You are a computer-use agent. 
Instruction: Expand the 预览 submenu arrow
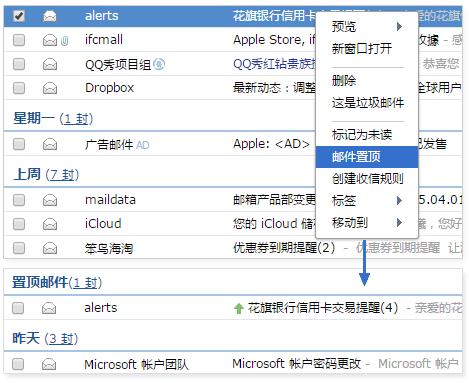pyautogui.click(x=399, y=26)
